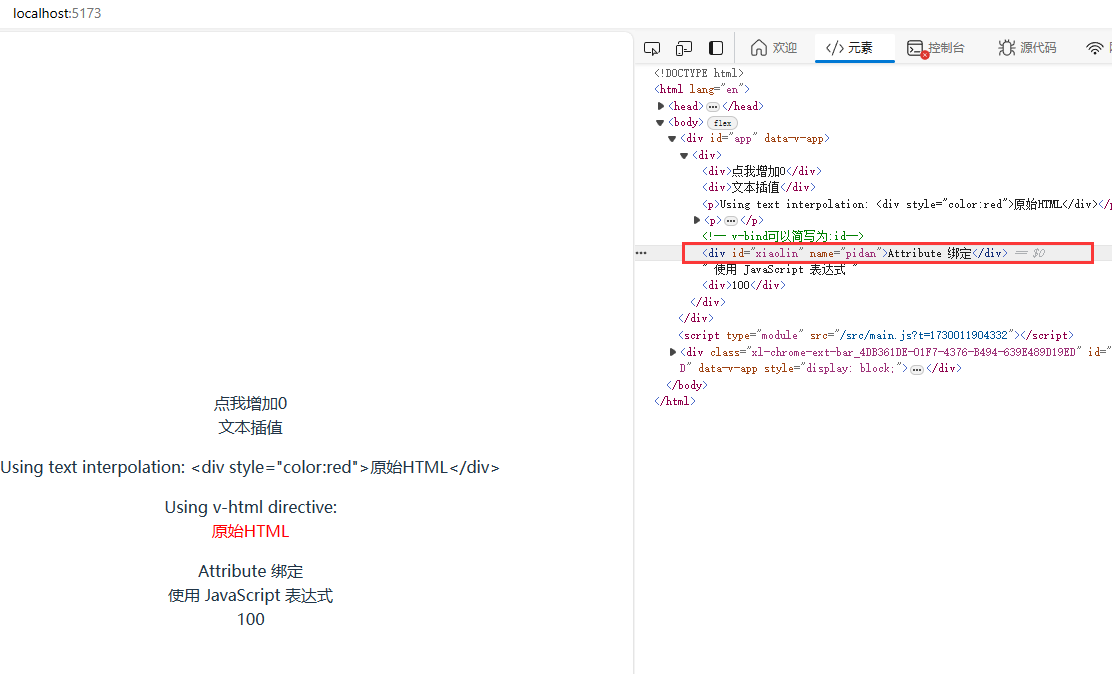
Task: Select the 文本插值 div in the DOM tree
Action: pyautogui.click(x=759, y=187)
